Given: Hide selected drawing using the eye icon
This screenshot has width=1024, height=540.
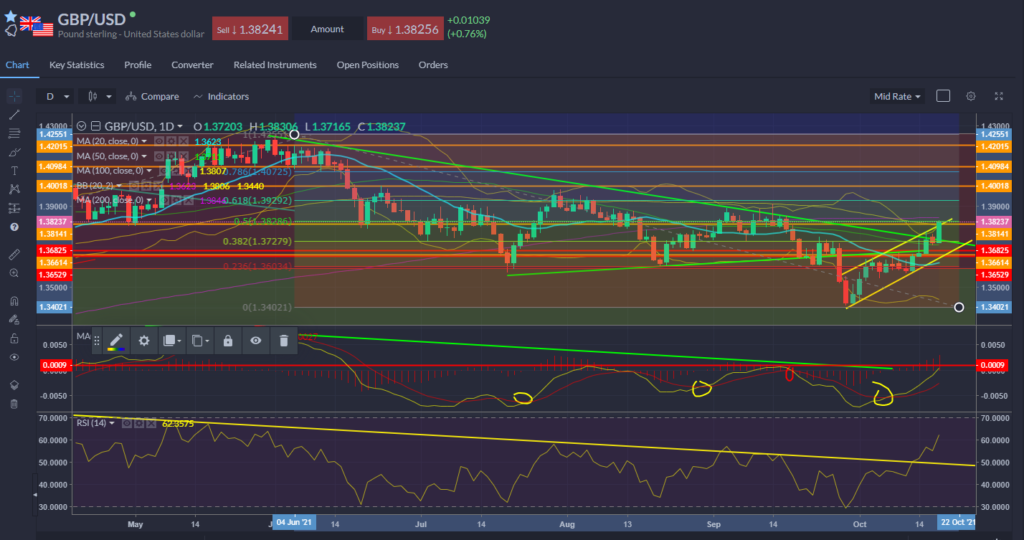Looking at the screenshot, I should point(256,341).
